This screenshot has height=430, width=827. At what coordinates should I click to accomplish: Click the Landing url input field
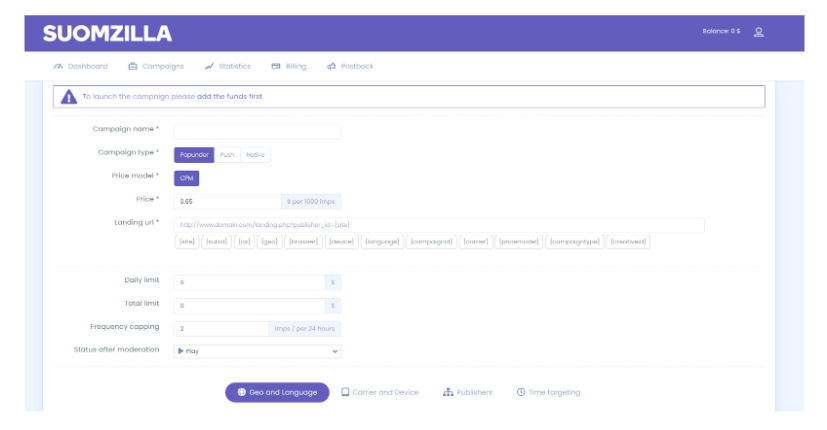[x=439, y=225]
